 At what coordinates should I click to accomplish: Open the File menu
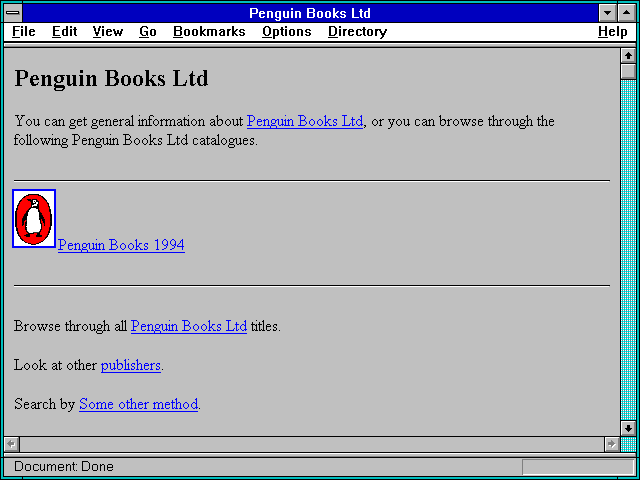(x=24, y=31)
